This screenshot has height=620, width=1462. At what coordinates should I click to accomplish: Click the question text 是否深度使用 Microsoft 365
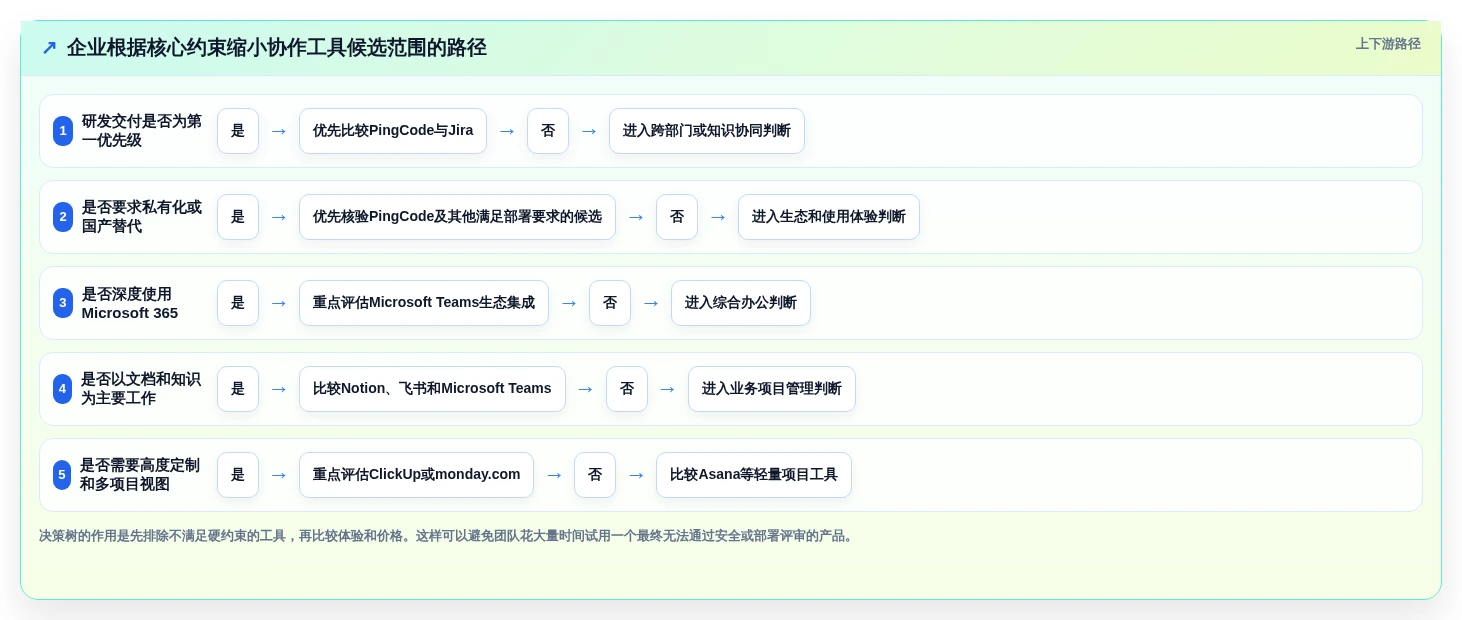click(130, 303)
